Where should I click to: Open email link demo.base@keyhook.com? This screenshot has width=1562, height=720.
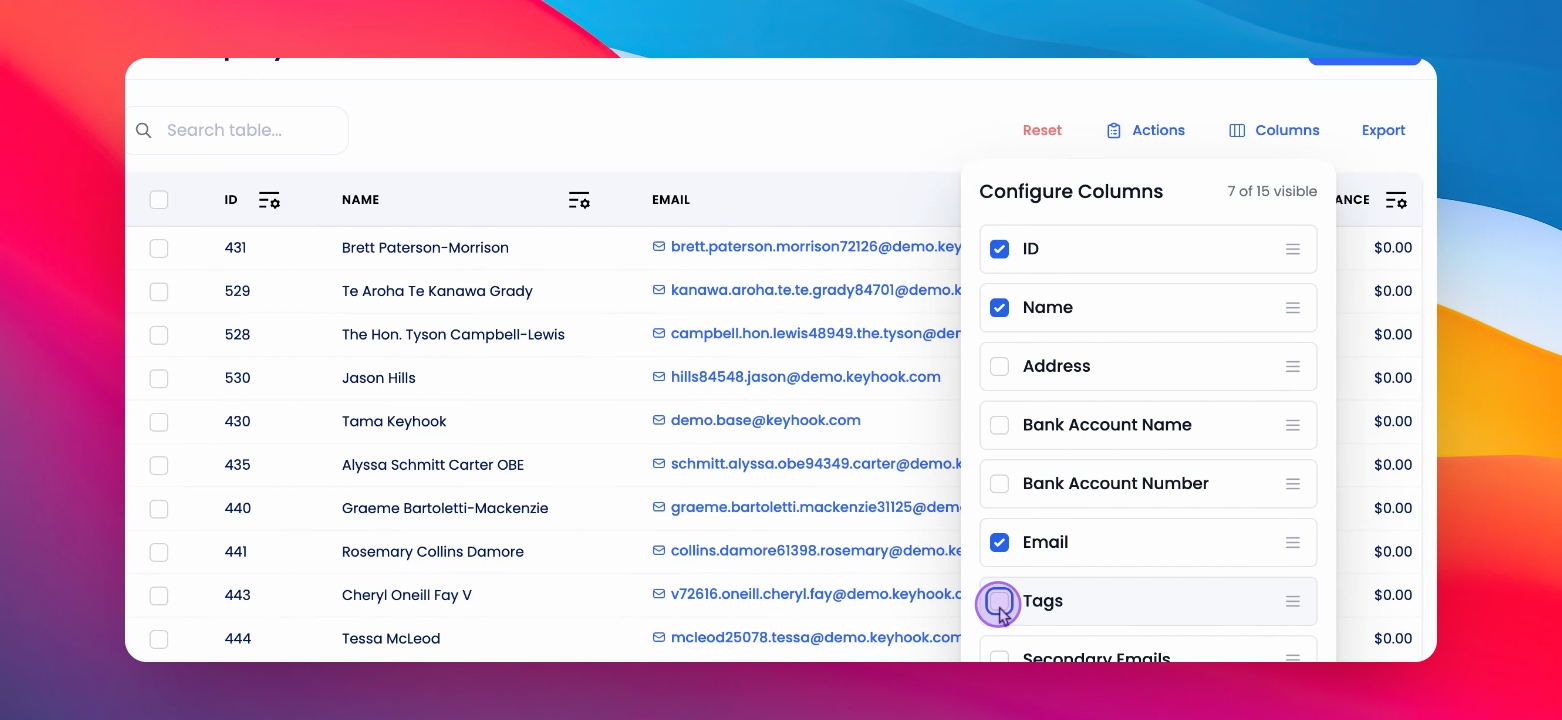coord(766,420)
